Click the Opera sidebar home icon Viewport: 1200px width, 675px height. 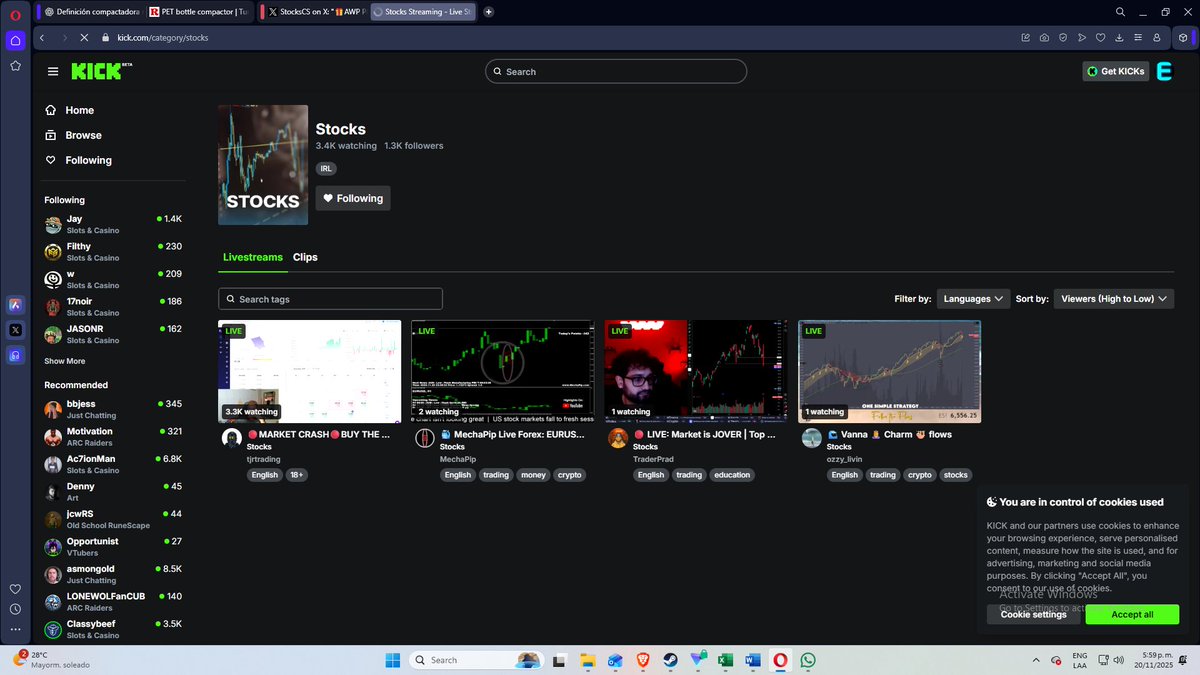[x=15, y=41]
